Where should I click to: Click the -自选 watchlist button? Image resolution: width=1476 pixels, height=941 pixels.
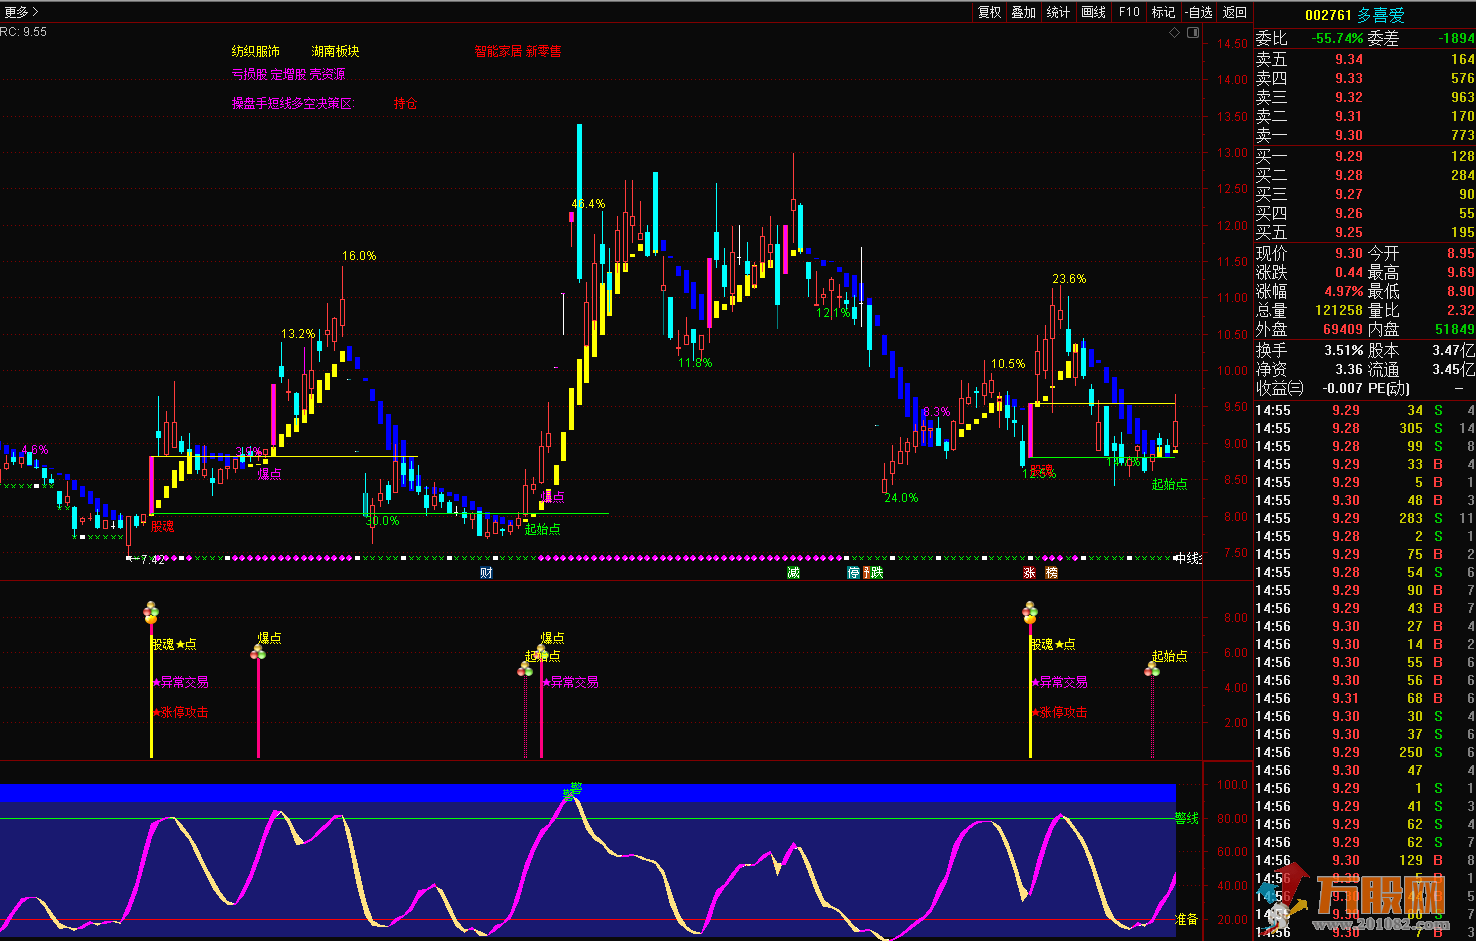tap(1199, 12)
